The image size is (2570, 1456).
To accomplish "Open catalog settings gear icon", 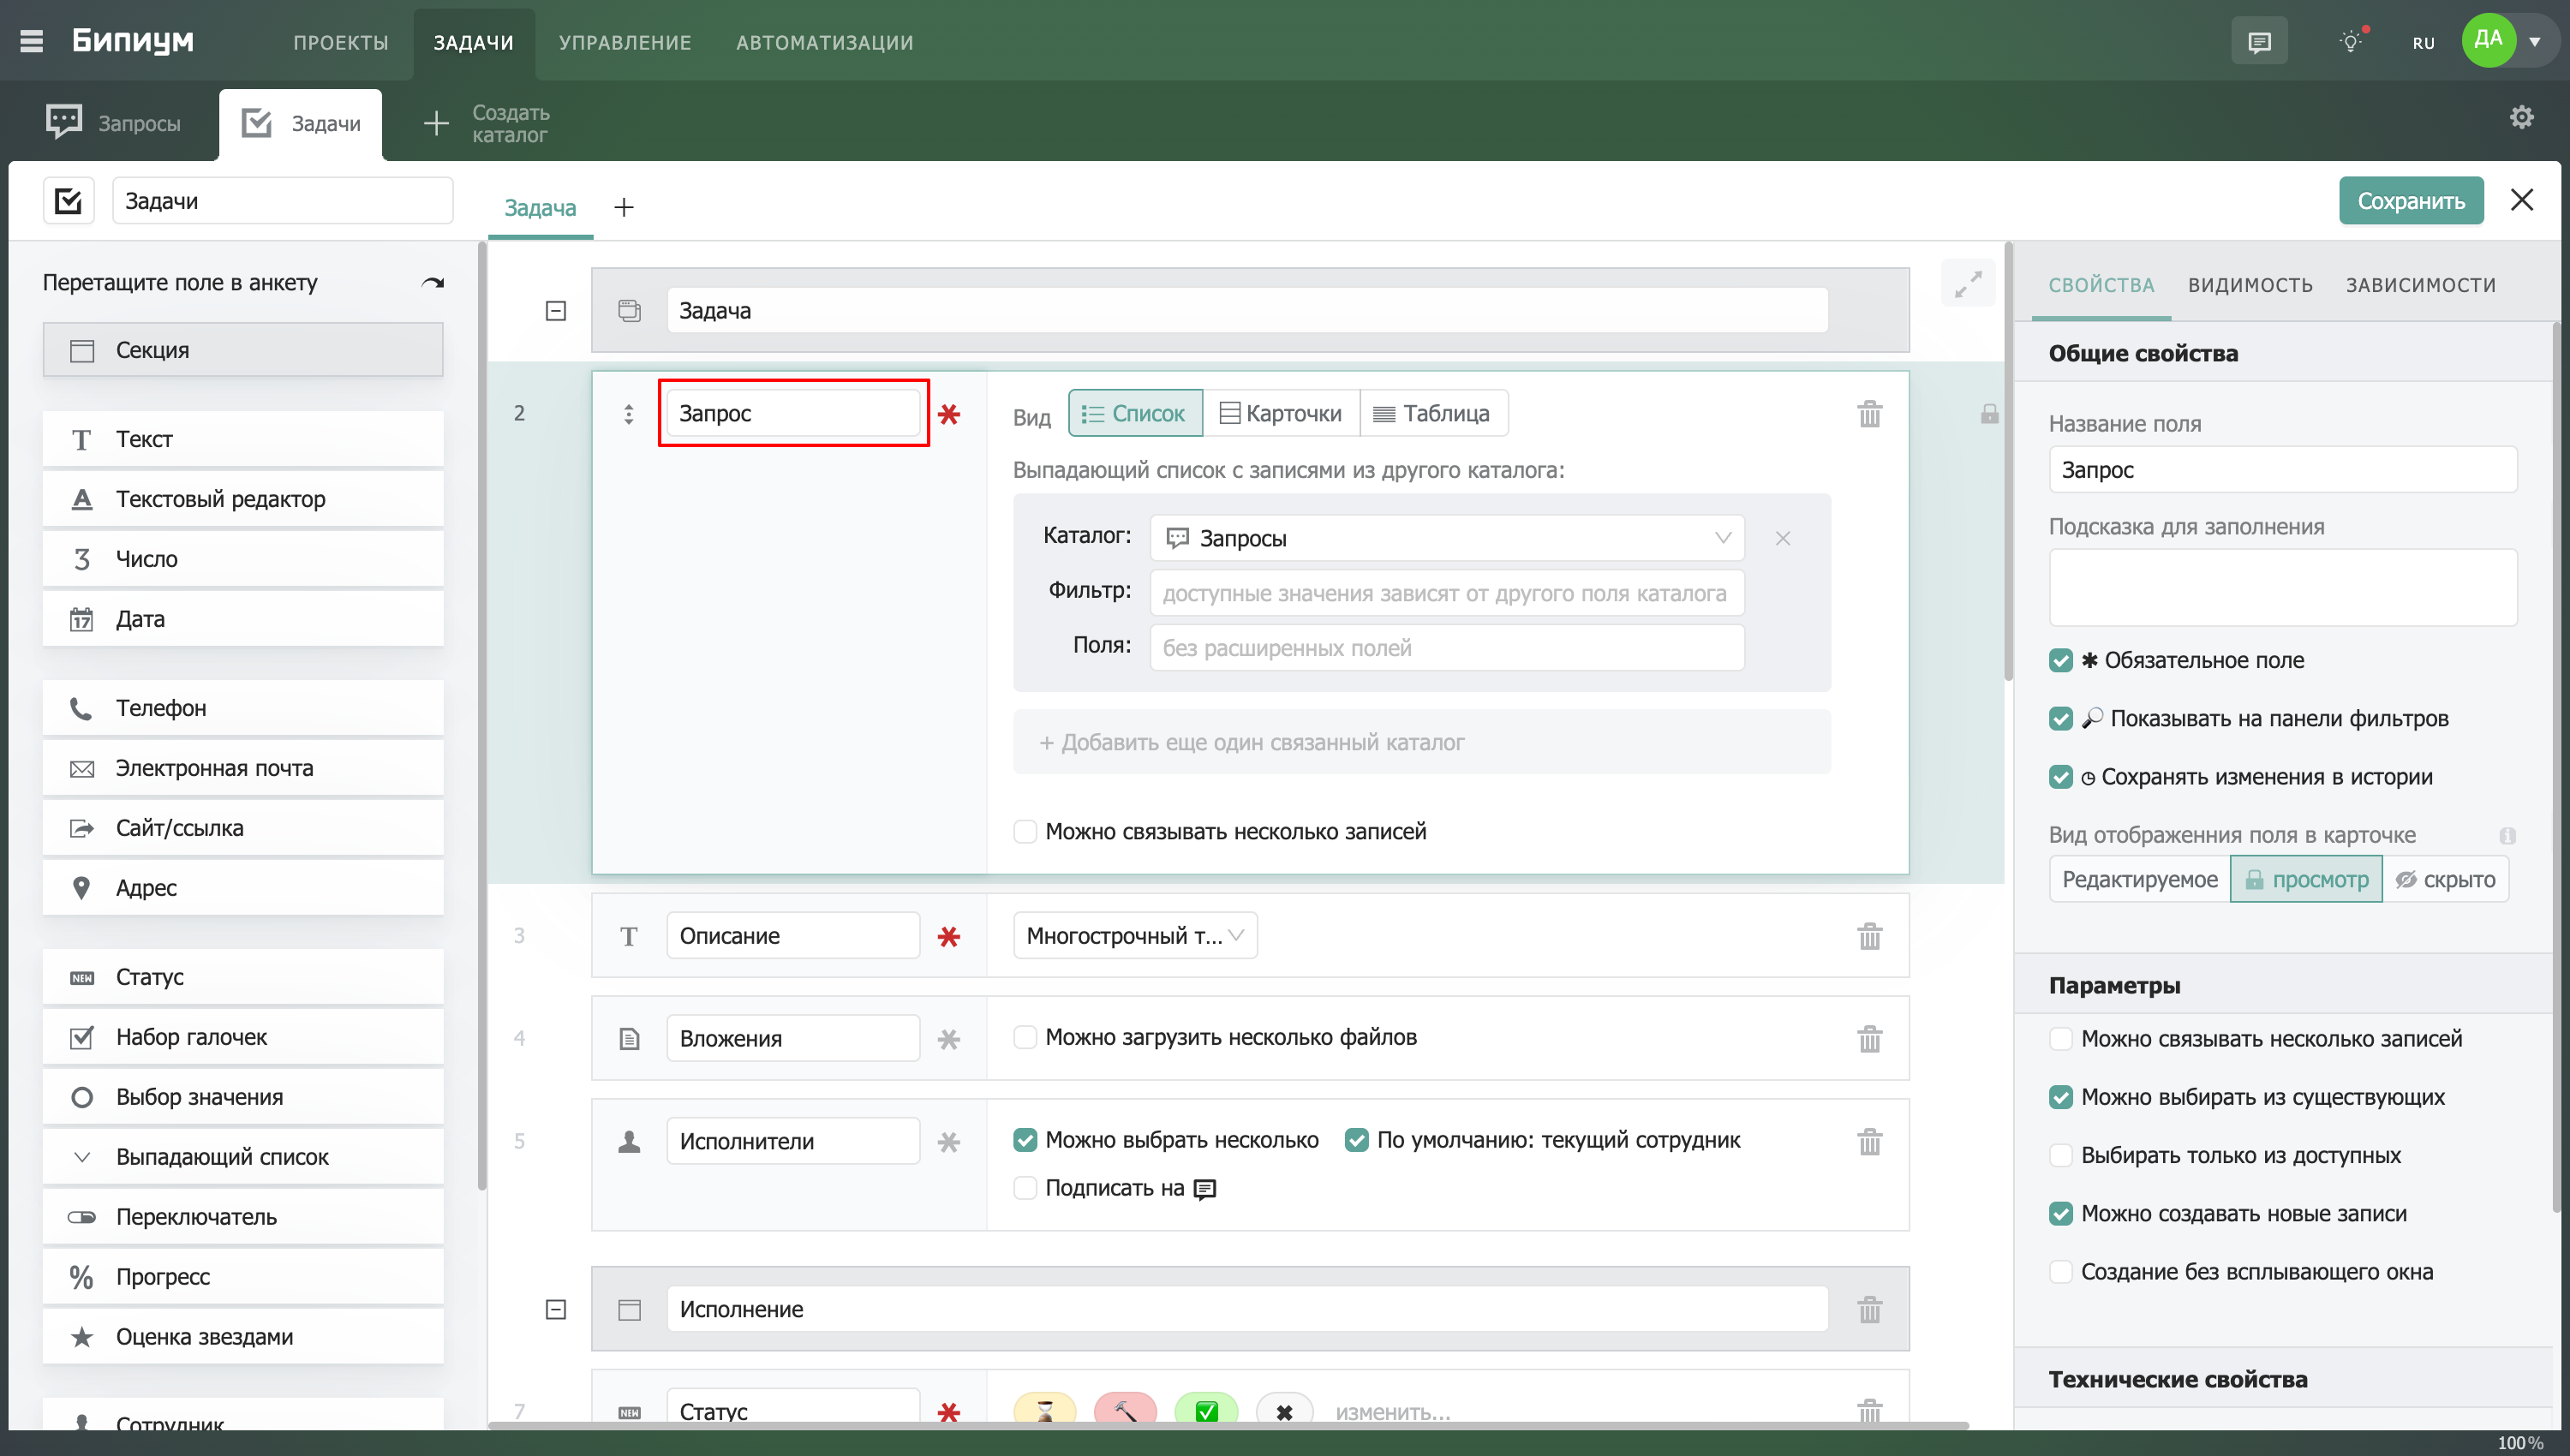I will 2521,117.
